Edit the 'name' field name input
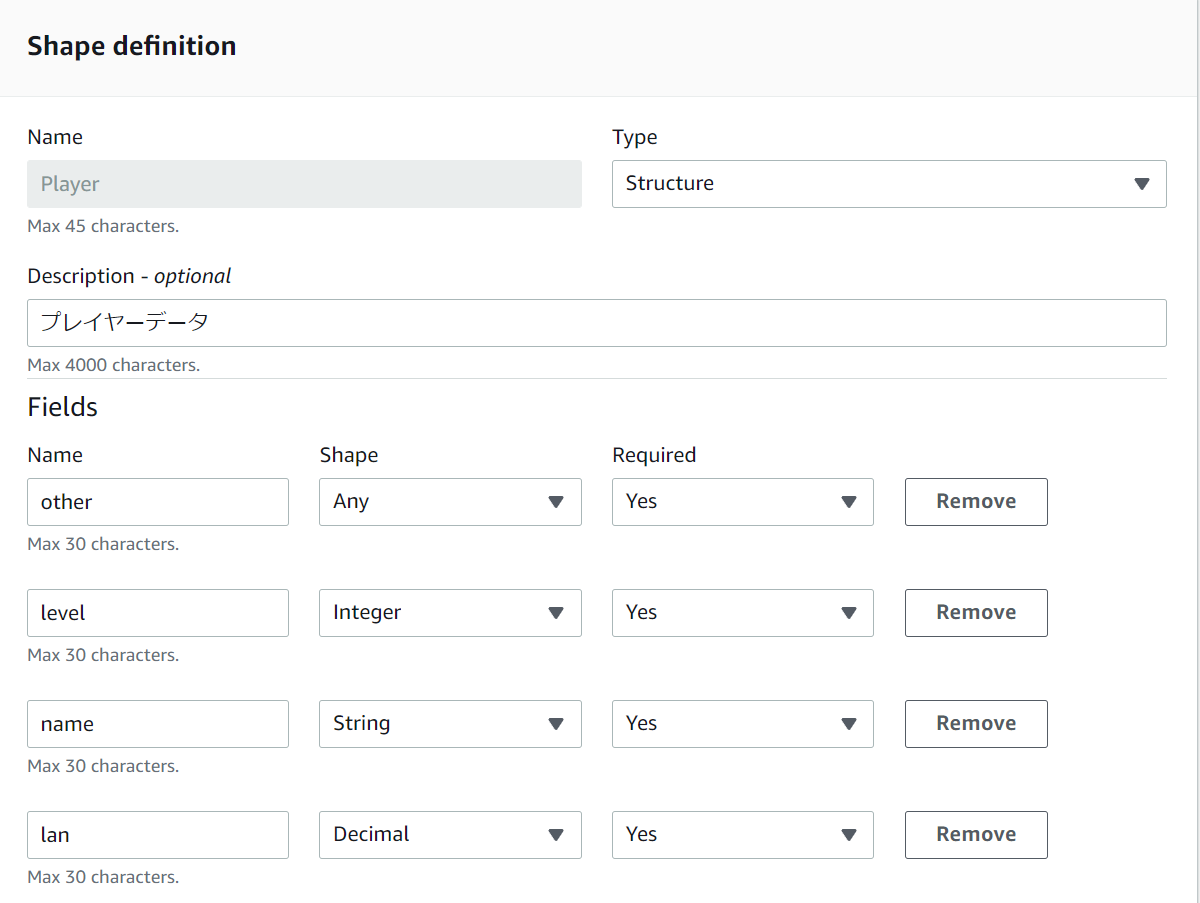1200x903 pixels. [158, 724]
